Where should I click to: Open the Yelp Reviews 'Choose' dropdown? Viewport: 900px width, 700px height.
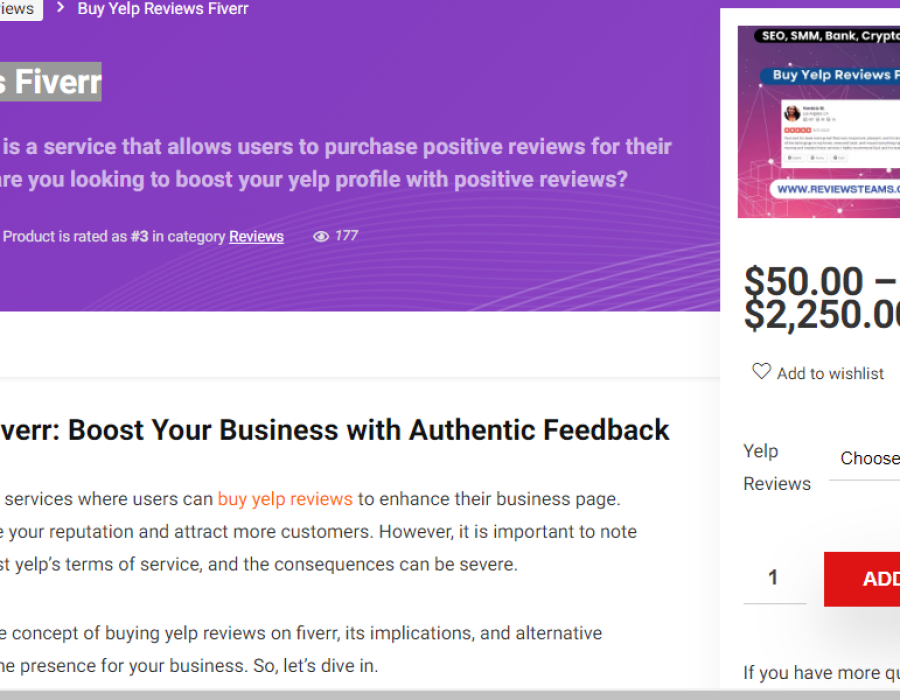(x=866, y=459)
